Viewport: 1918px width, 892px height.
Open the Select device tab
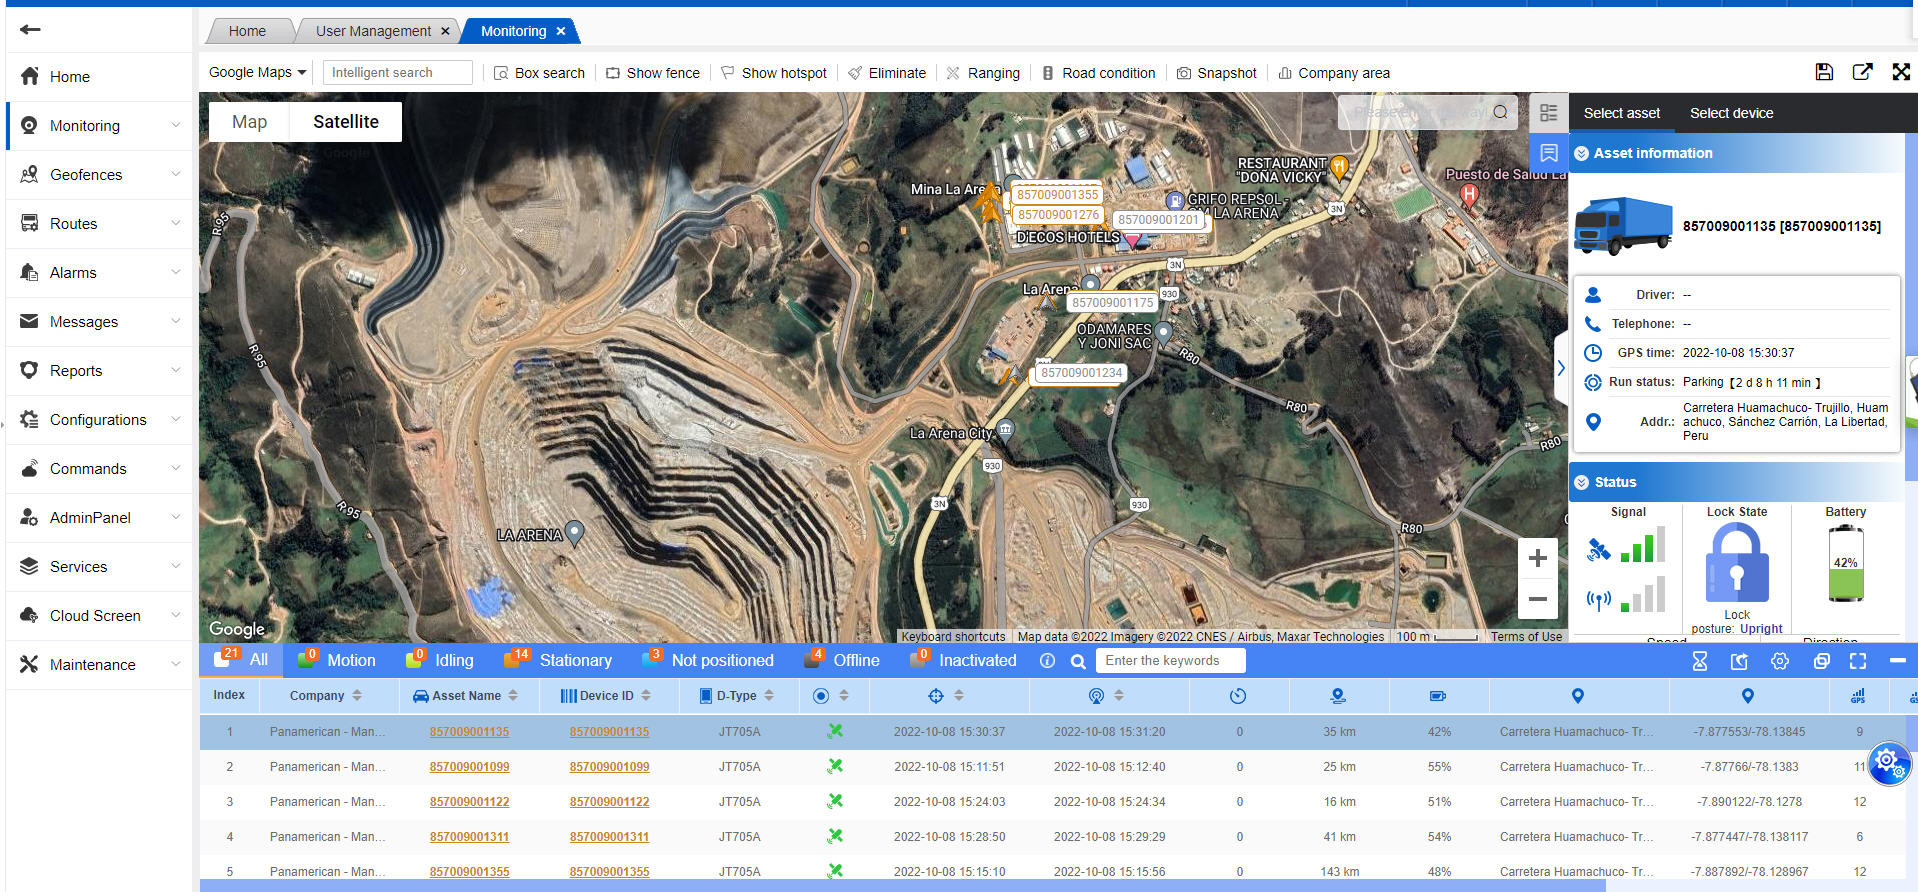1731,113
